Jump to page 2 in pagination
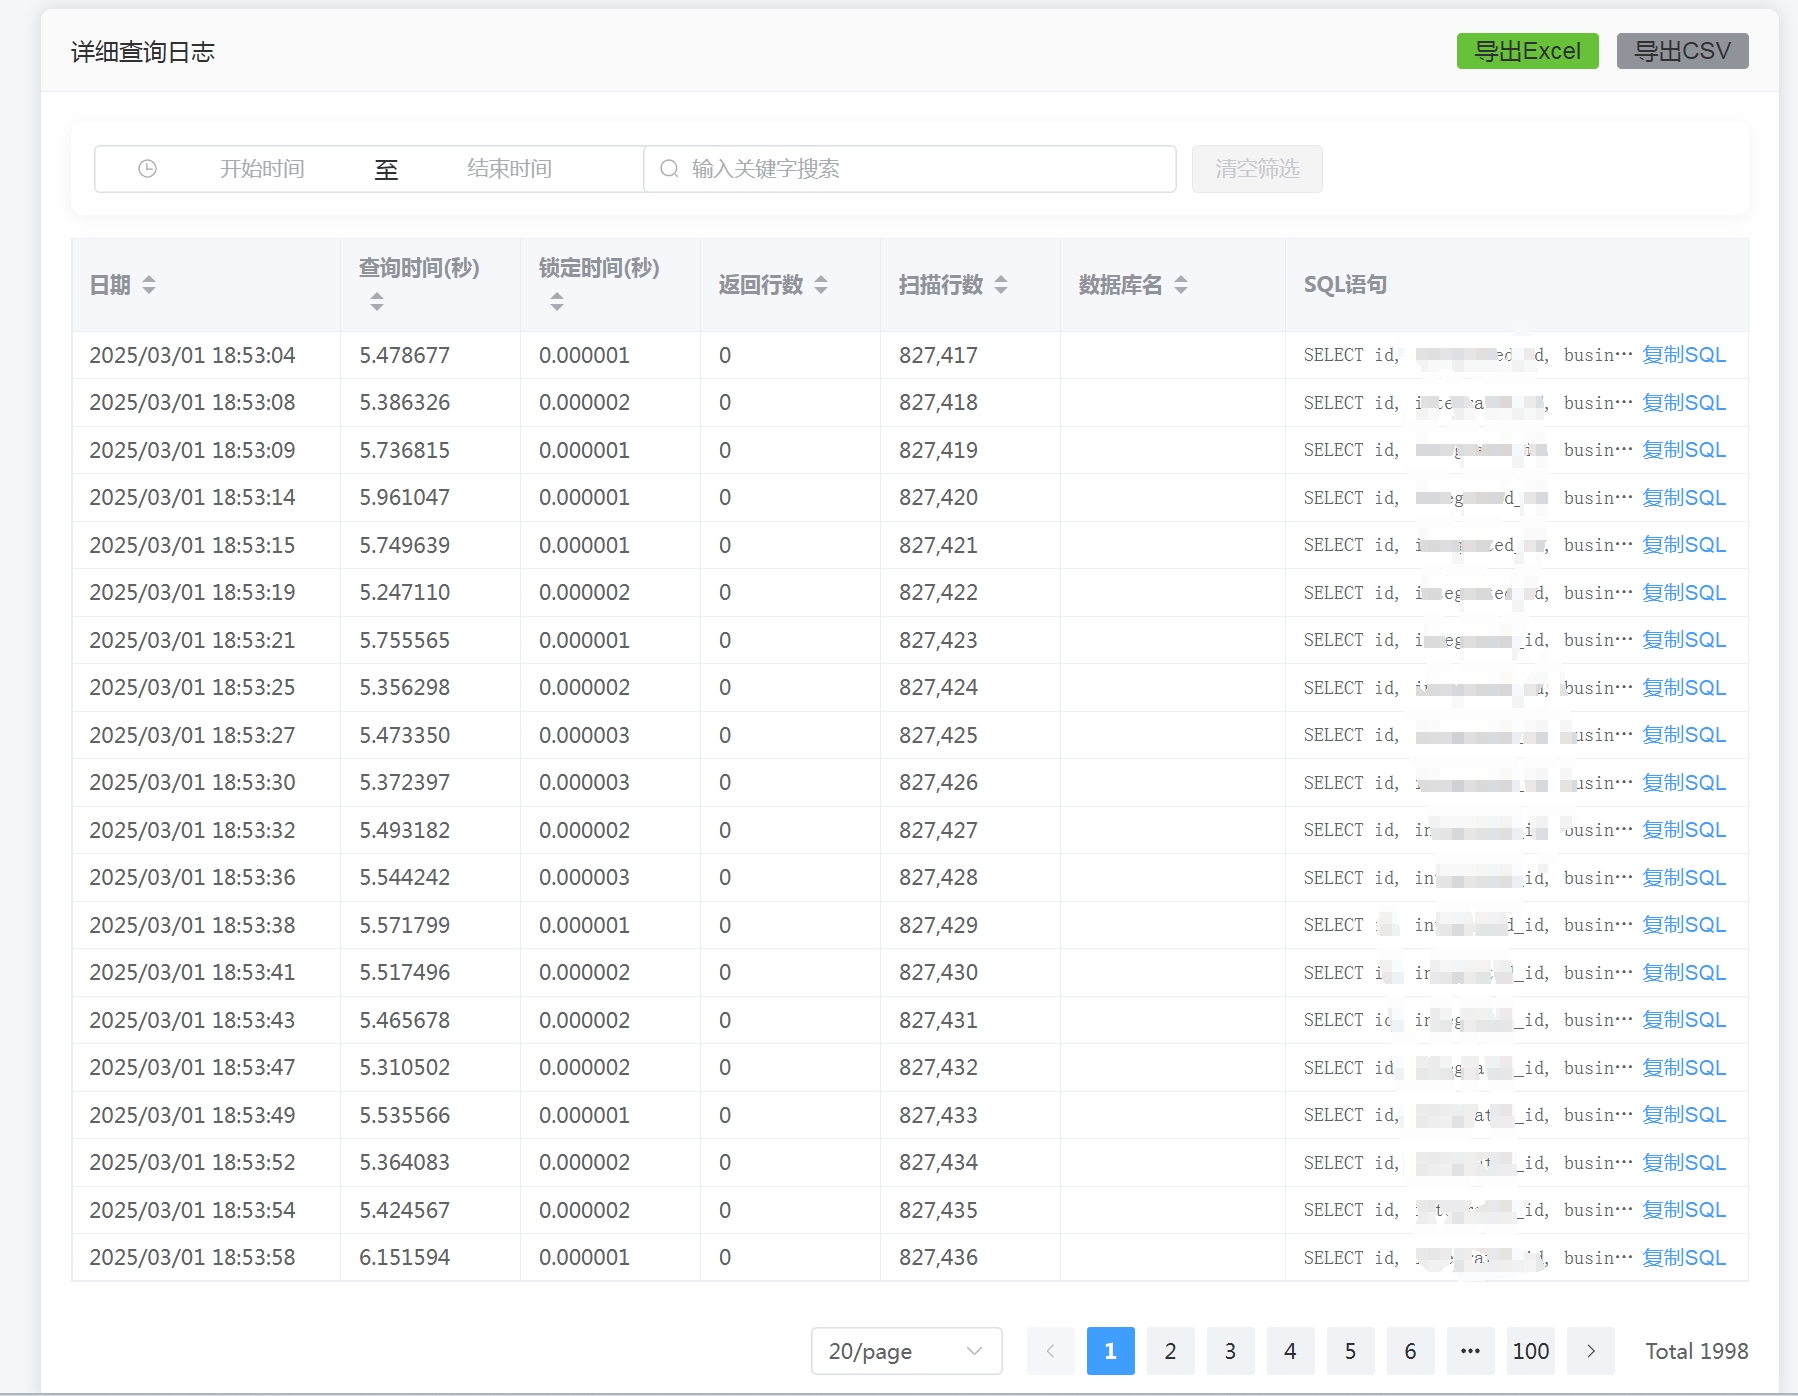 click(x=1170, y=1351)
